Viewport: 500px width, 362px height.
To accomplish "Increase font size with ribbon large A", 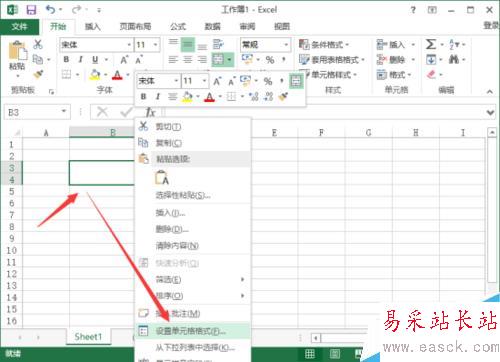I will [124, 60].
